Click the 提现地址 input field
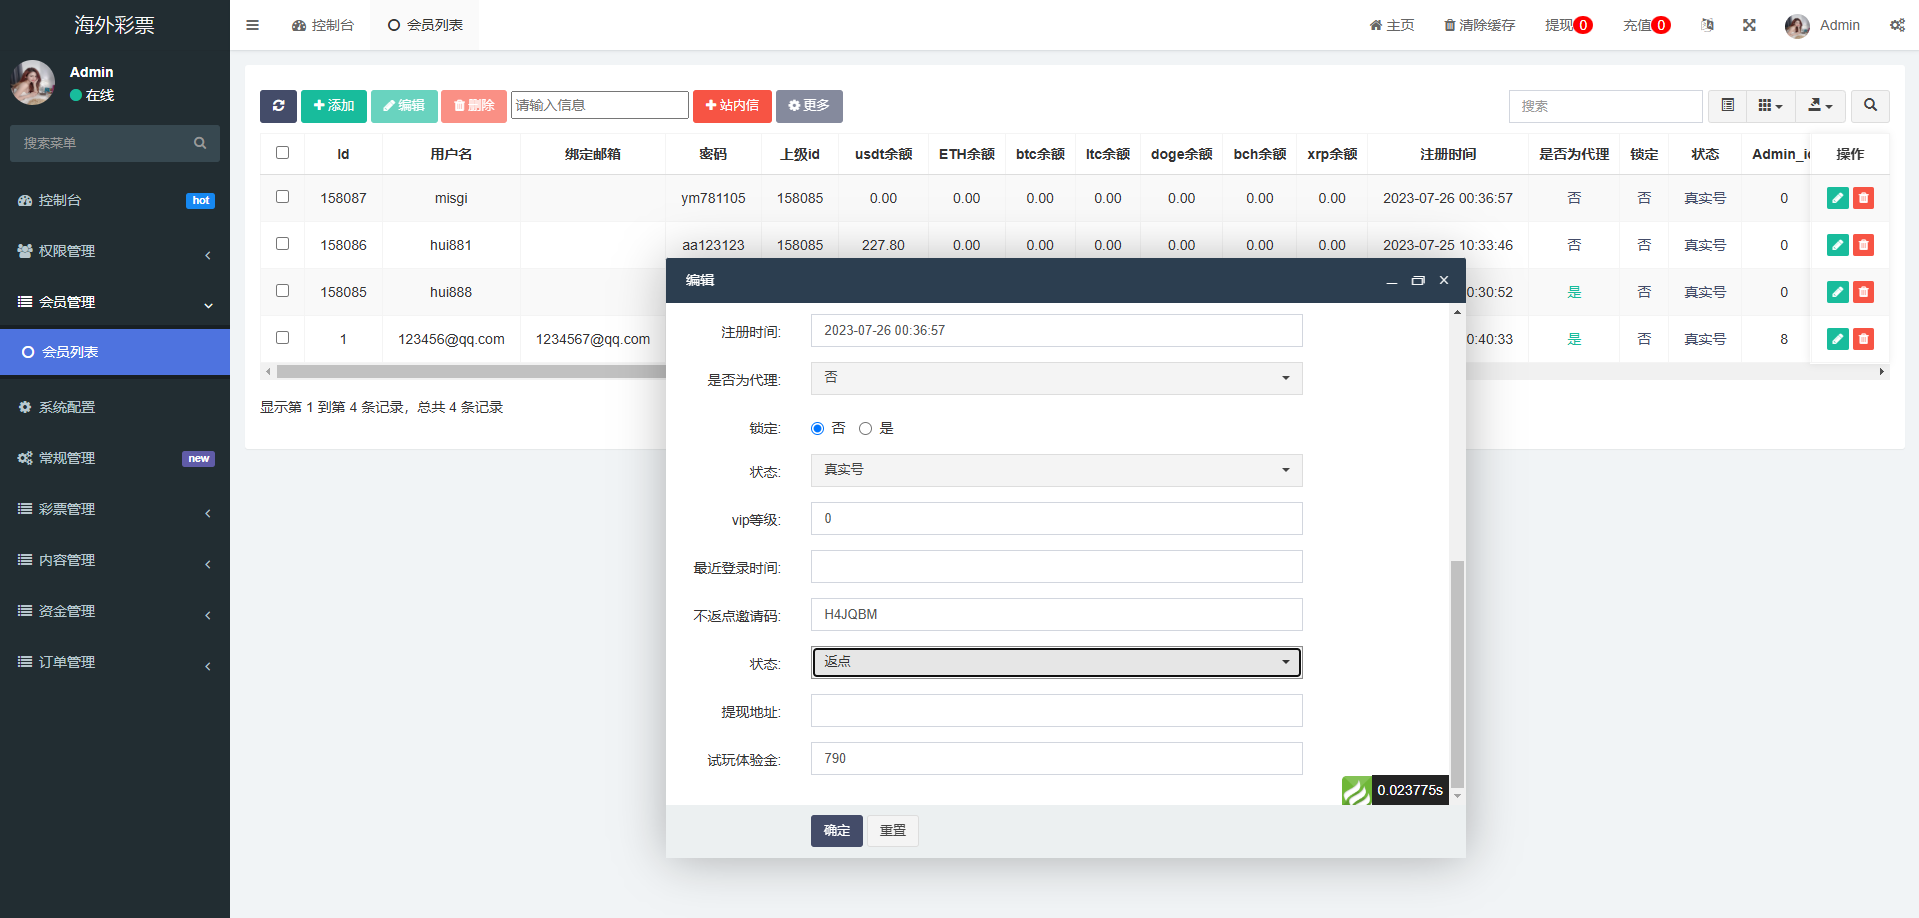 [x=1056, y=710]
